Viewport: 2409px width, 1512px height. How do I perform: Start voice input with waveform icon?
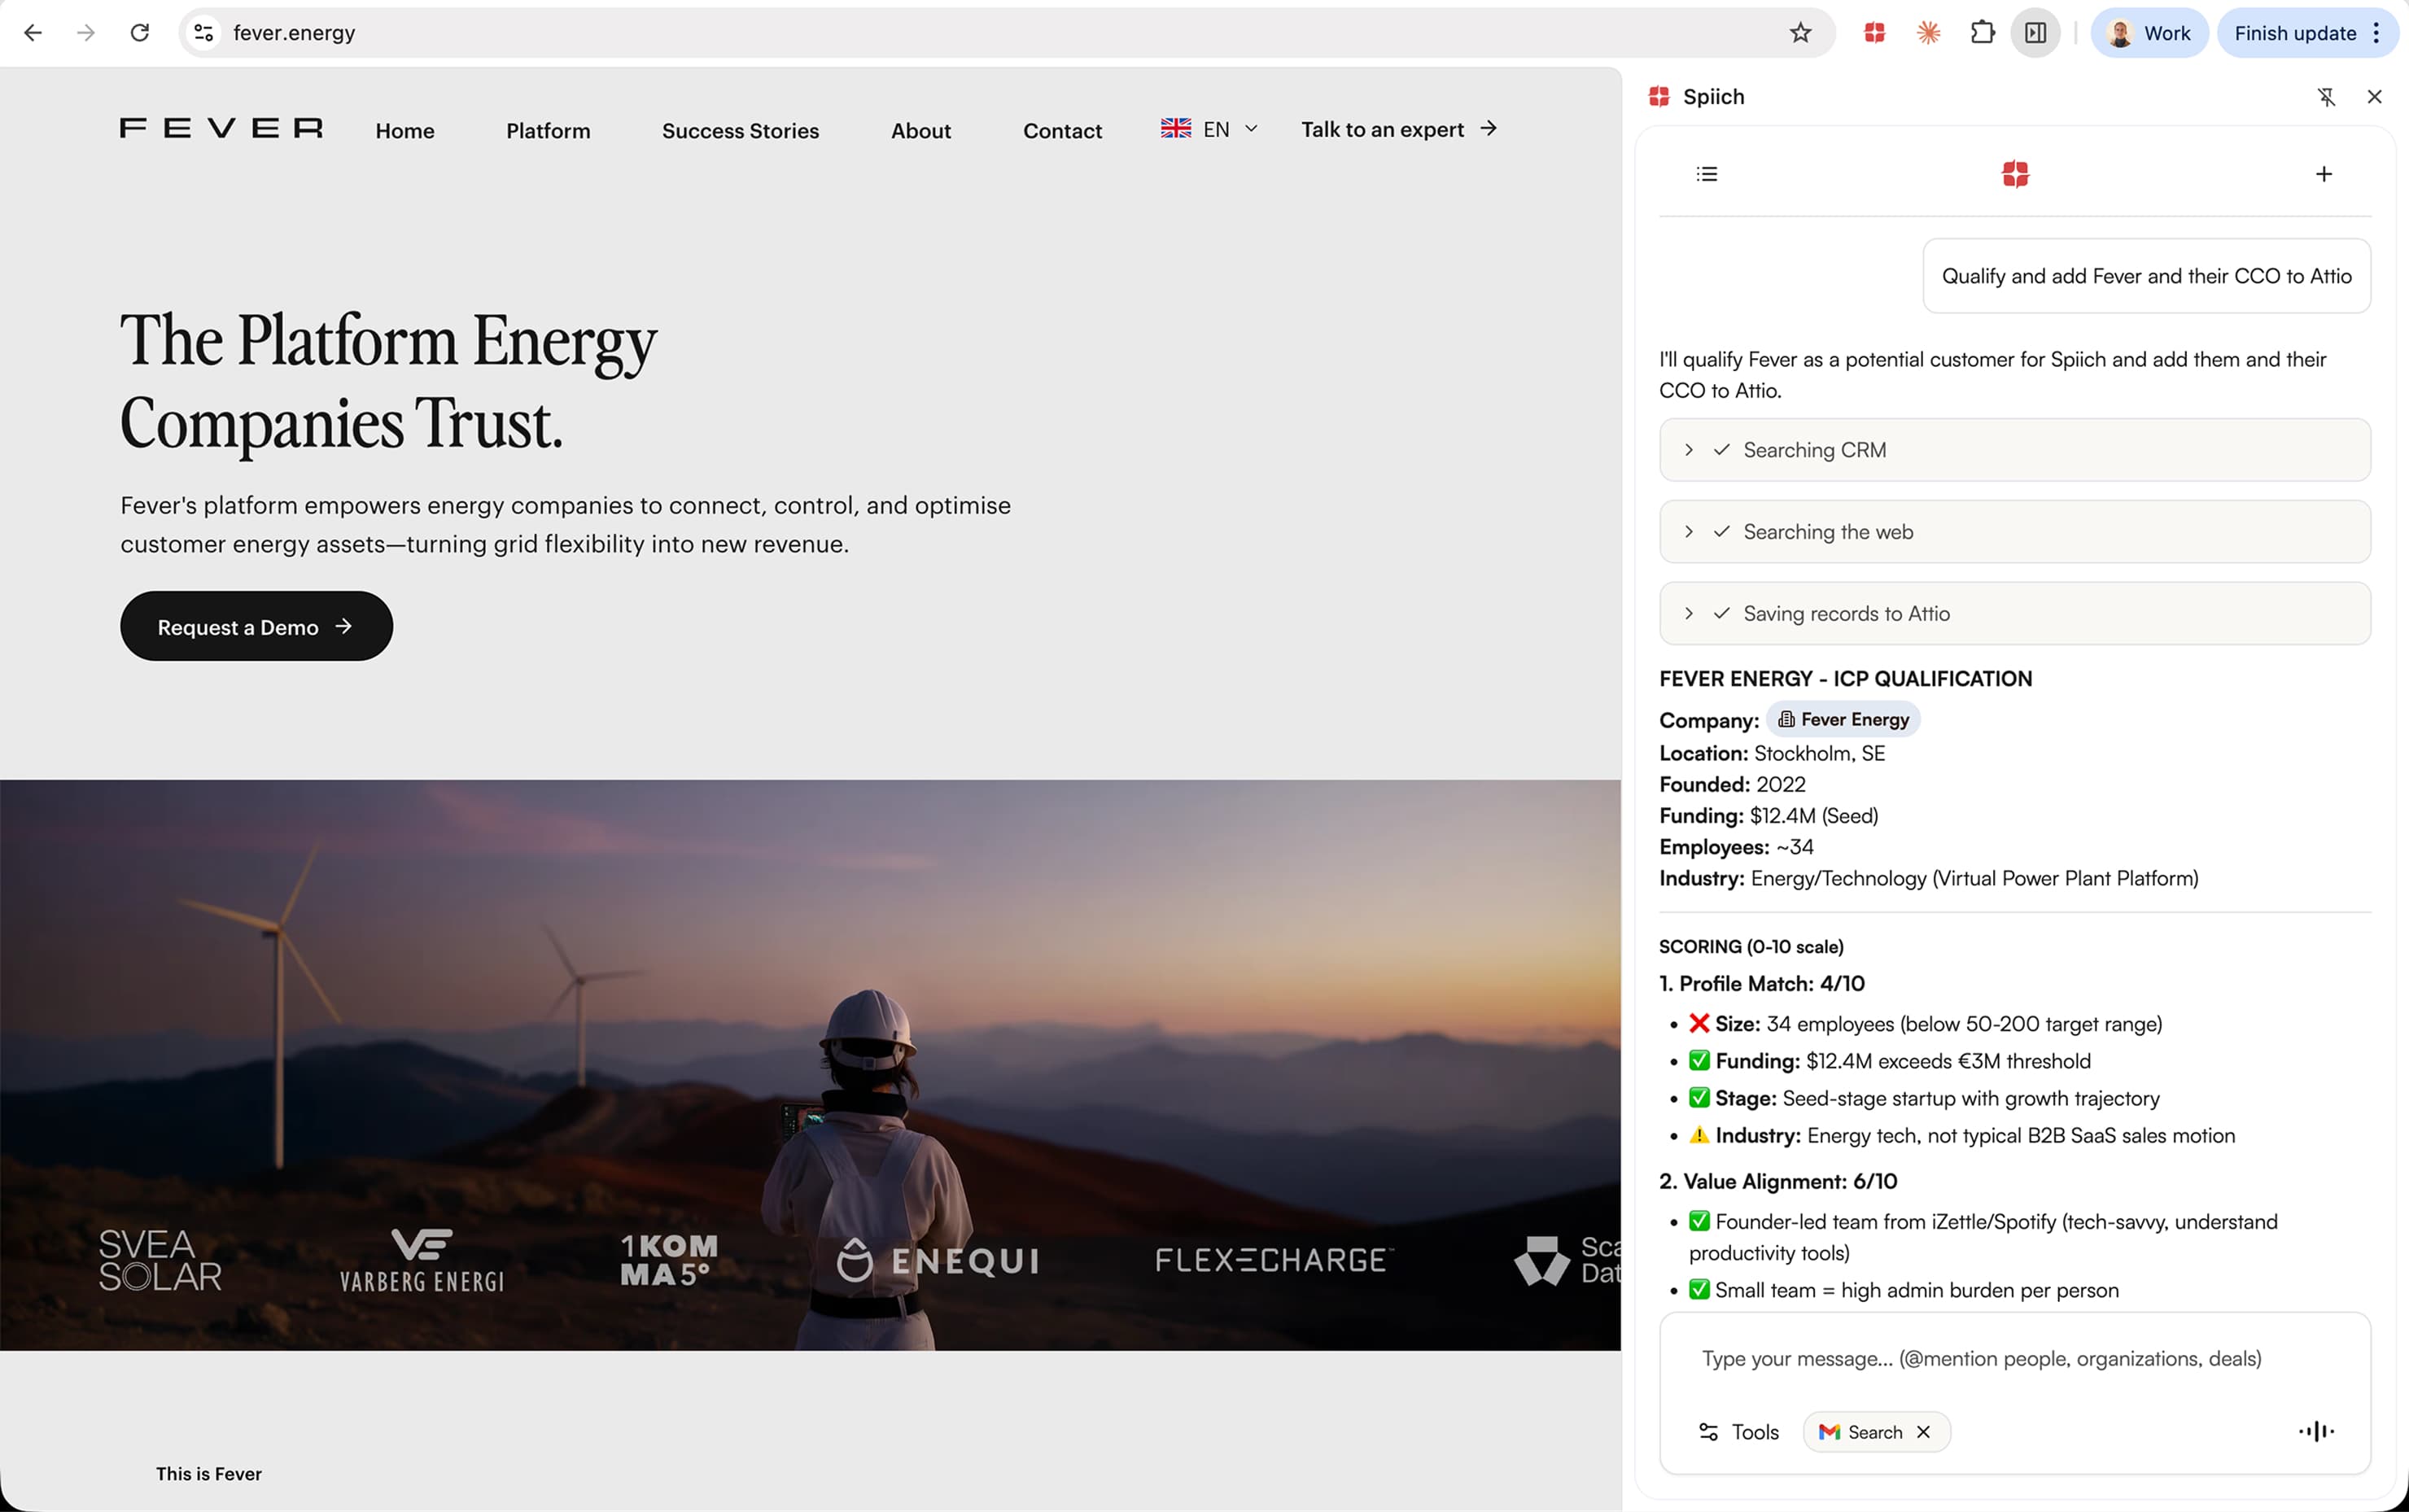click(2316, 1431)
